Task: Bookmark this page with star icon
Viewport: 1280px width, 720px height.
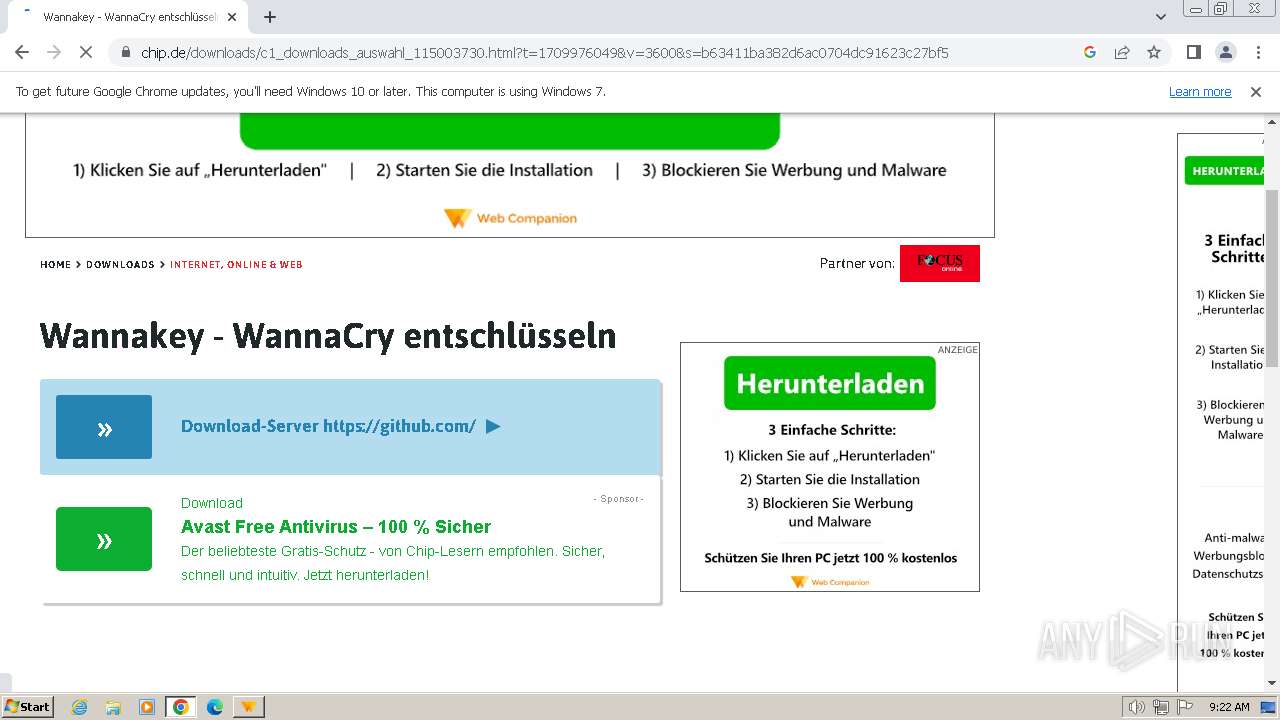Action: pyautogui.click(x=1154, y=52)
